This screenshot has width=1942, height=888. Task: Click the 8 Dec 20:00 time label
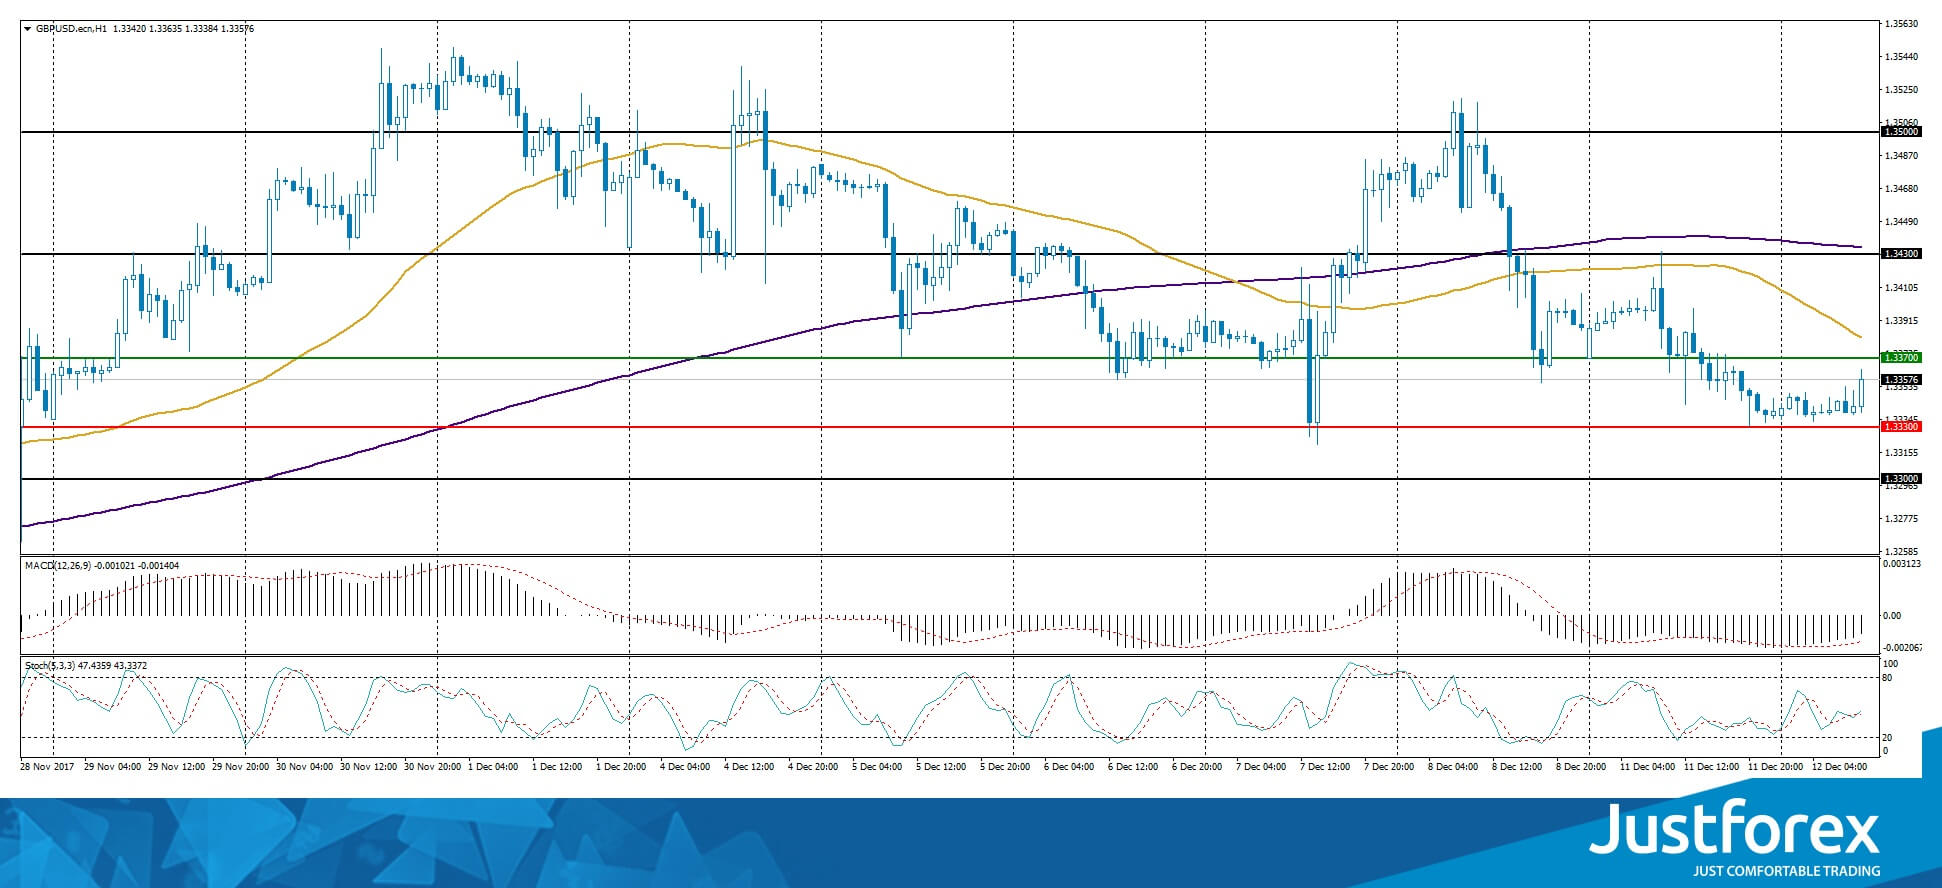pyautogui.click(x=1581, y=767)
